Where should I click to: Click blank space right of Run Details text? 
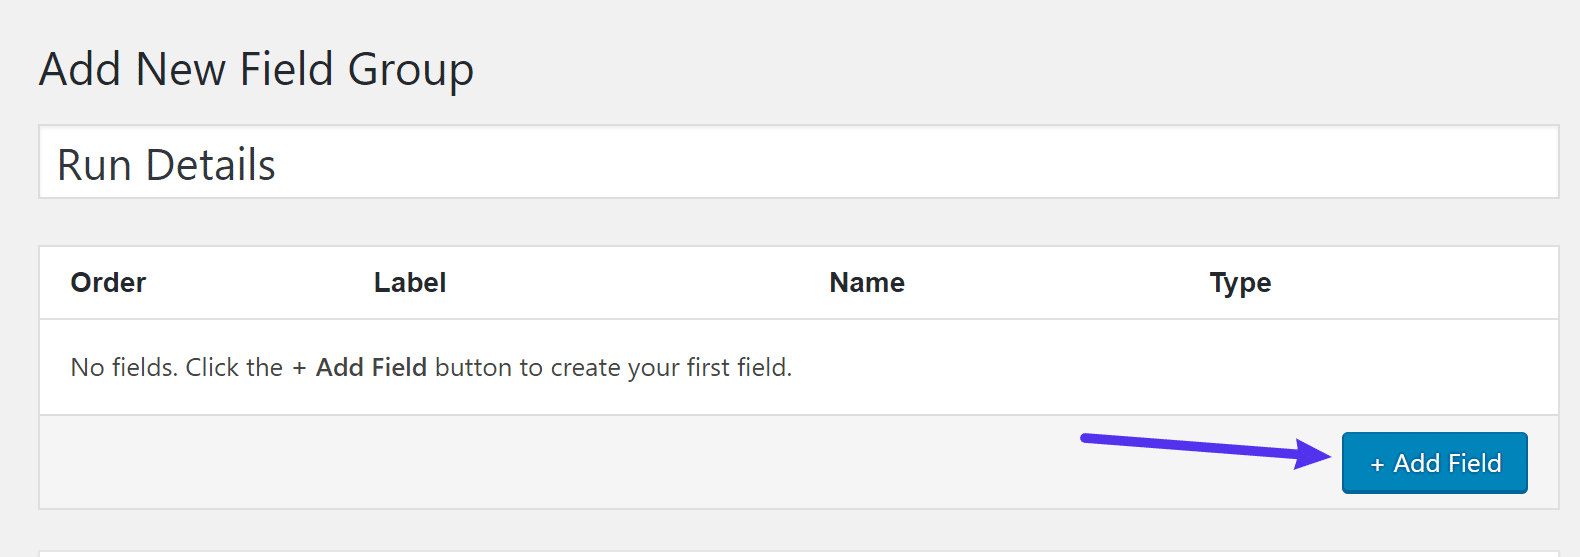click(900, 163)
